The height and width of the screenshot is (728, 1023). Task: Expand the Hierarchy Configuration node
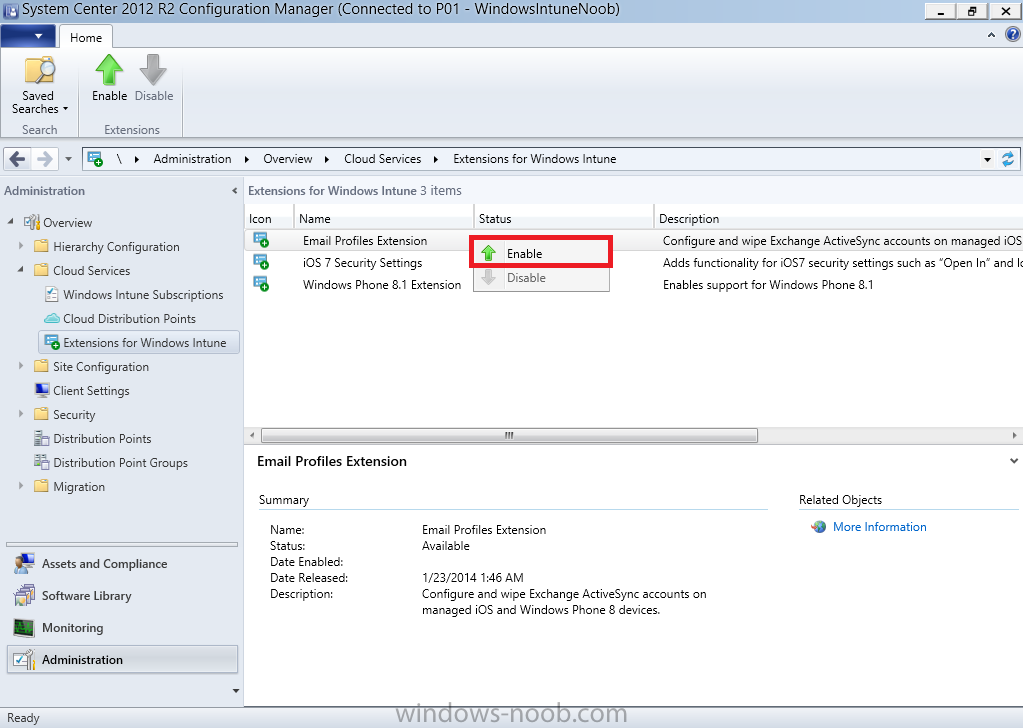click(21, 246)
